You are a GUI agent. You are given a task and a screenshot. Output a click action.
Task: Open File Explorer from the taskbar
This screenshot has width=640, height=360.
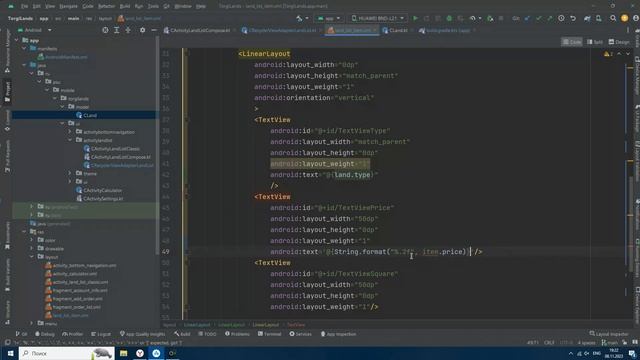click(x=124, y=353)
